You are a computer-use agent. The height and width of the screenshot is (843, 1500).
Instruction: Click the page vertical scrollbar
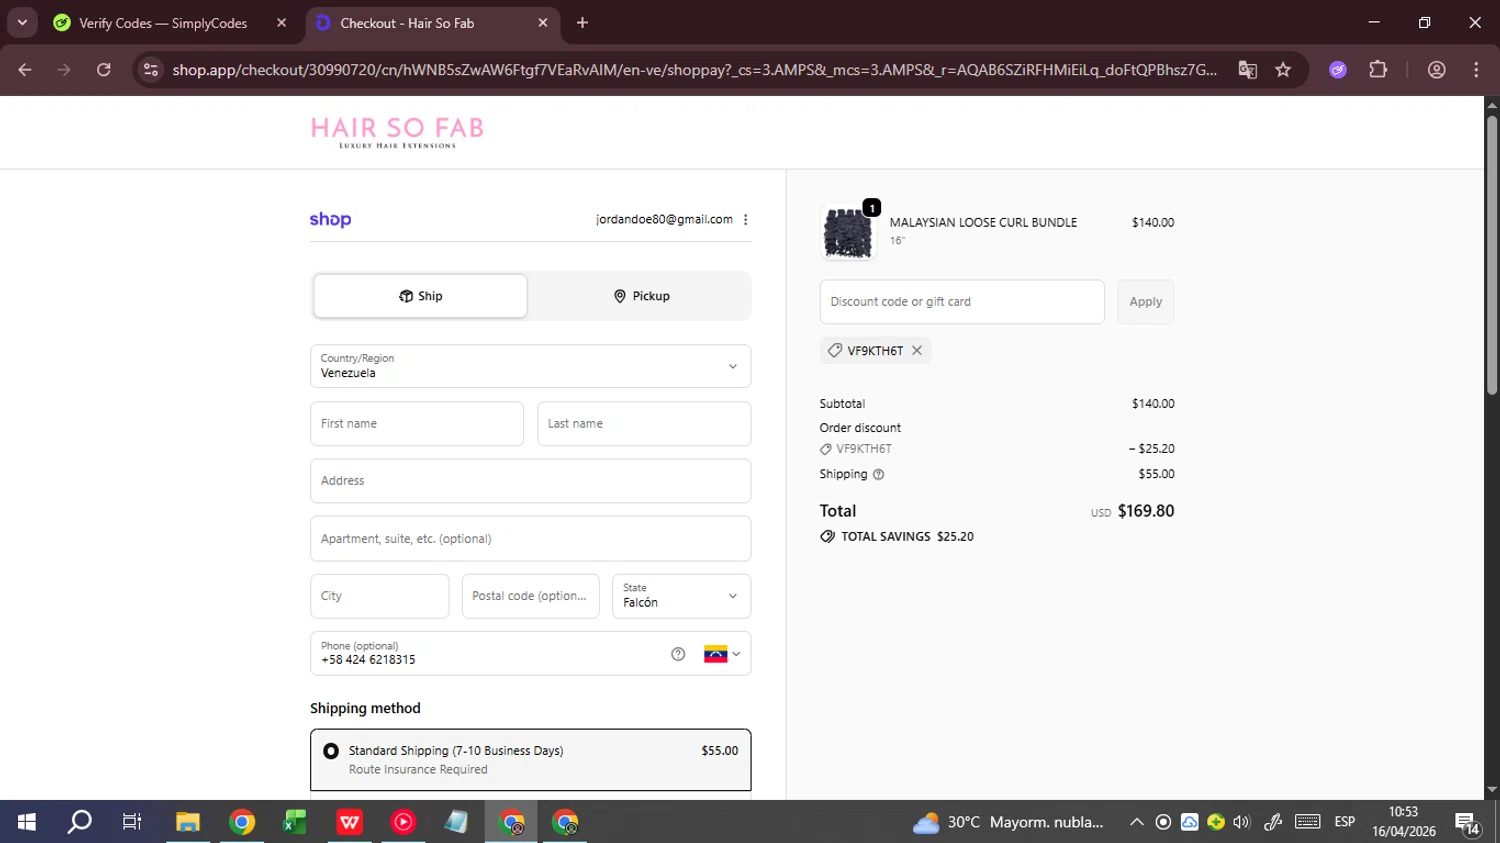[1492, 255]
